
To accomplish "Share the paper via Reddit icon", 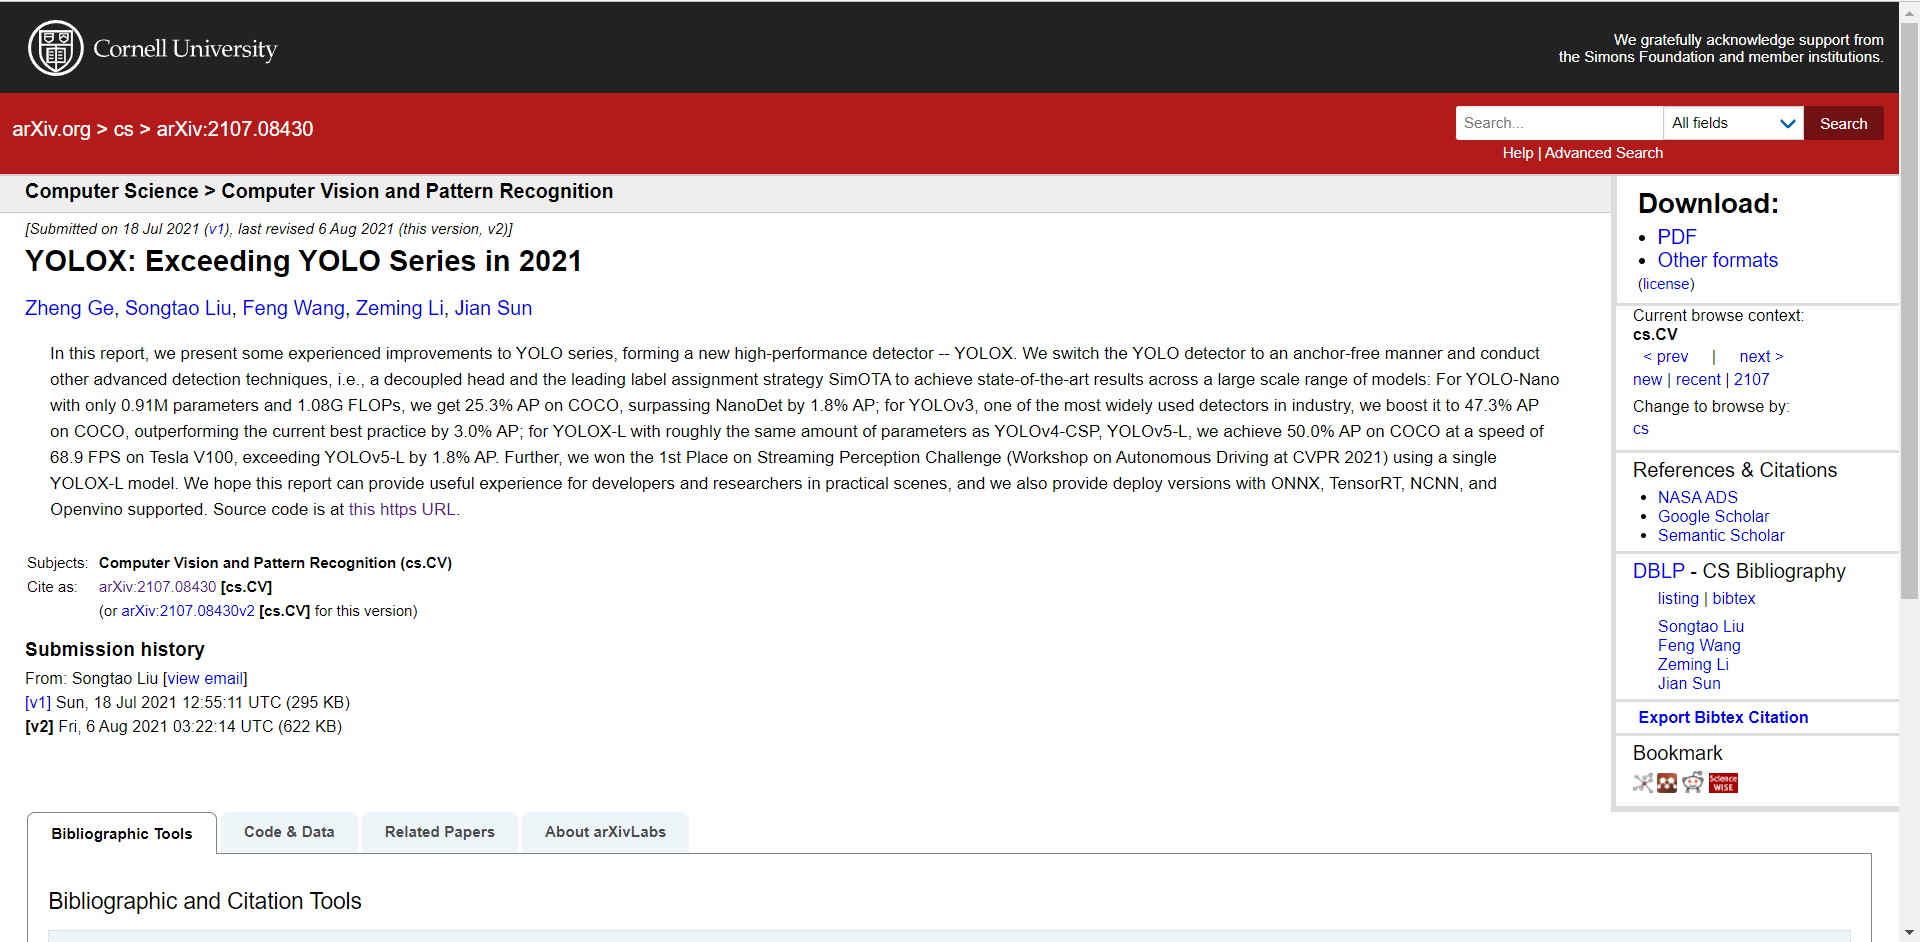I will point(1692,783).
